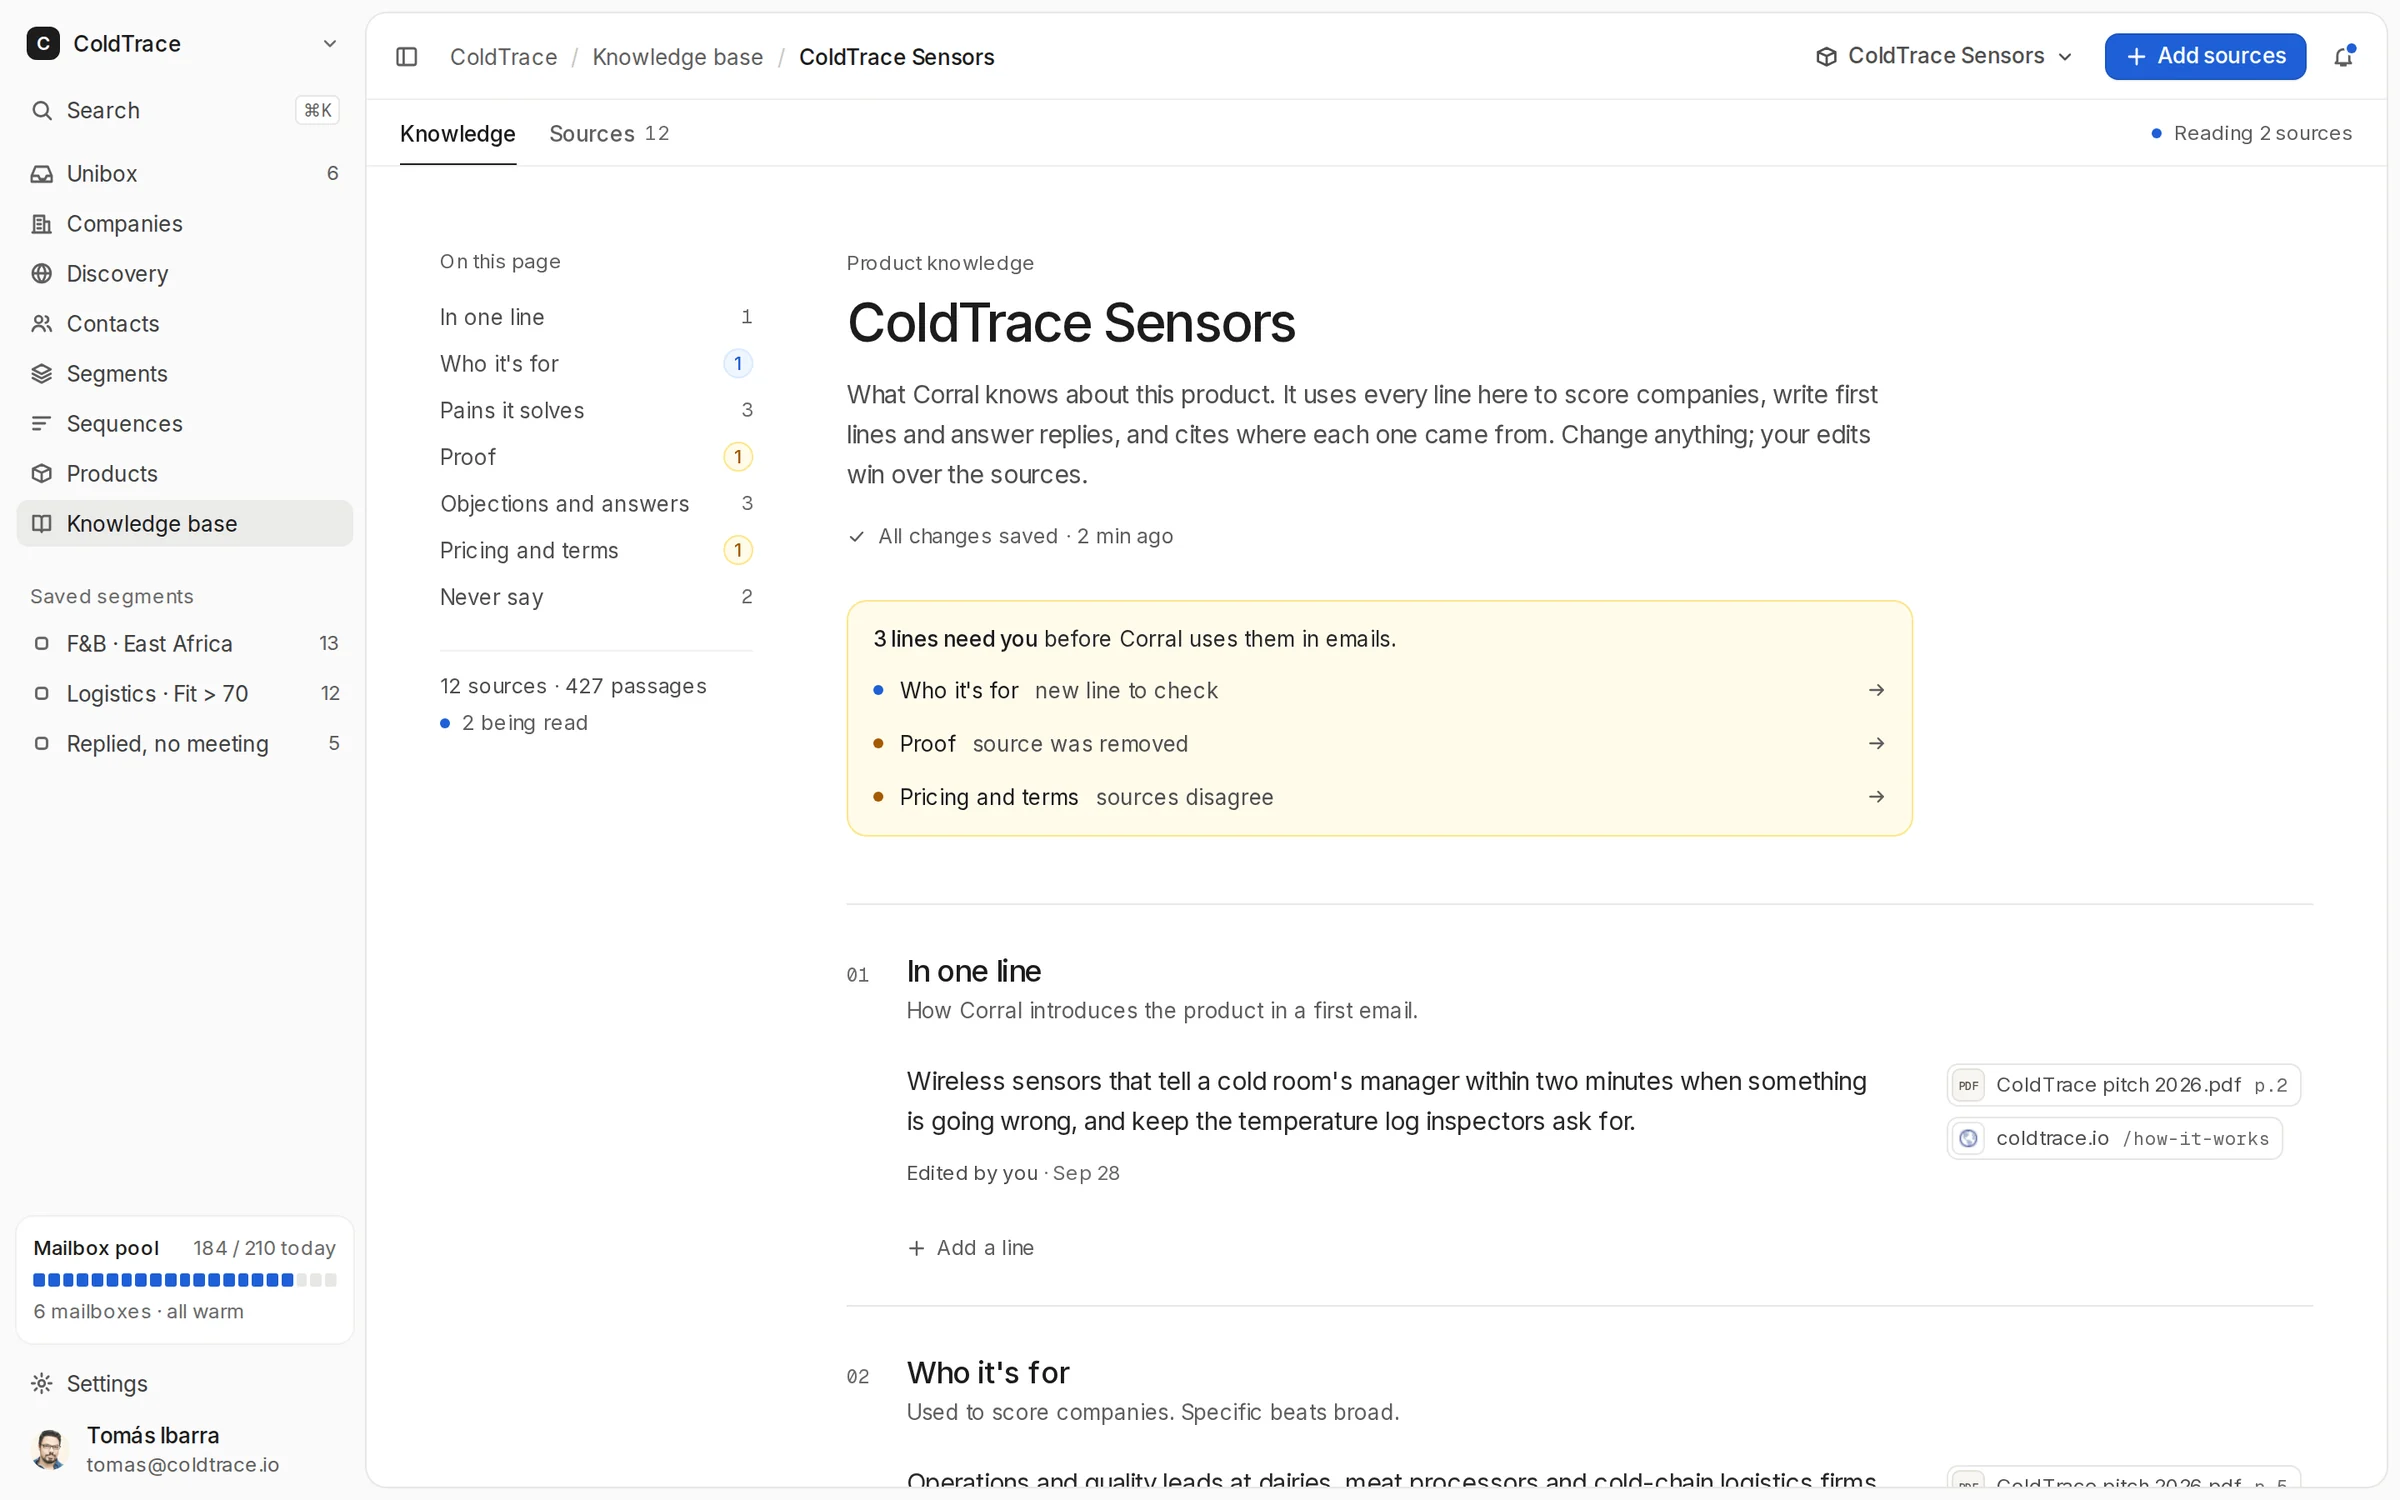Click the Companies building icon
Screen dimensions: 2400x1500
click(x=42, y=224)
